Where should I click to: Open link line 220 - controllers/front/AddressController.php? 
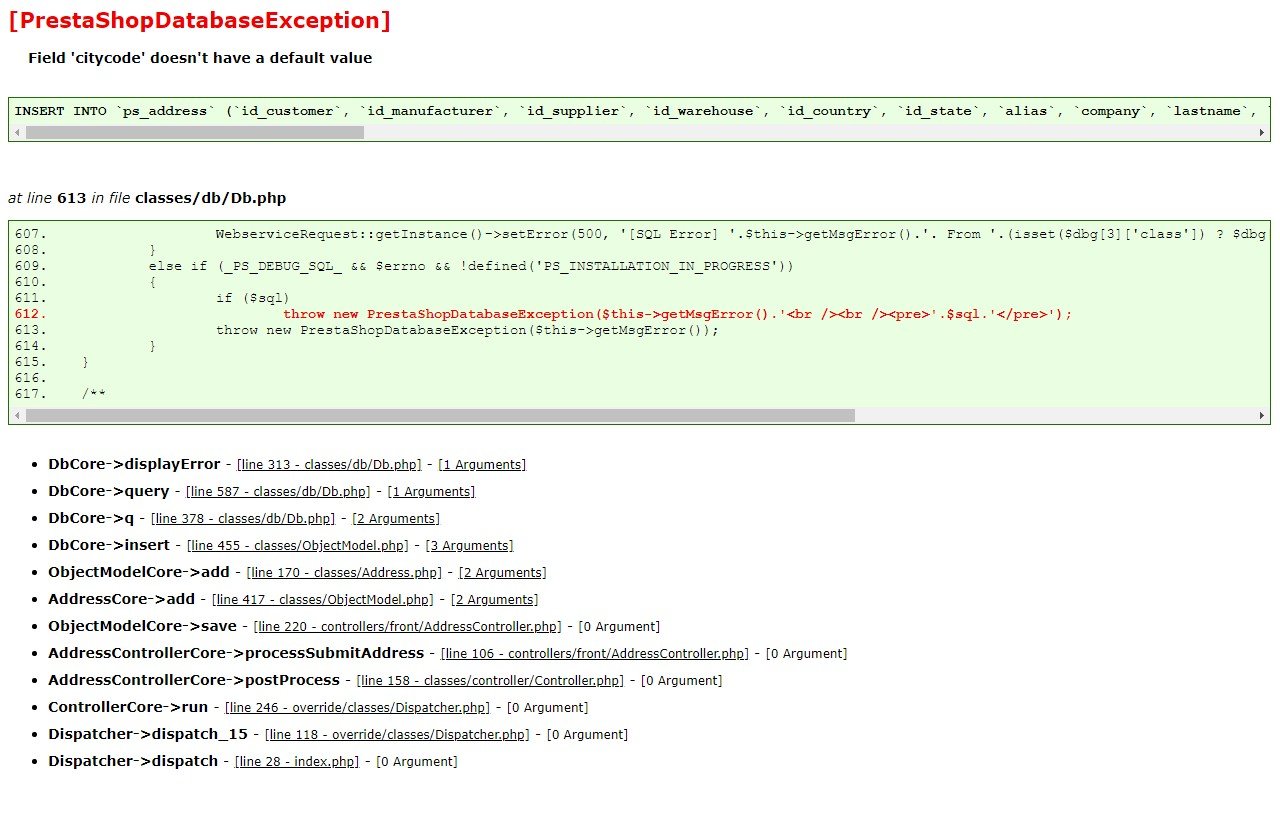pos(407,627)
